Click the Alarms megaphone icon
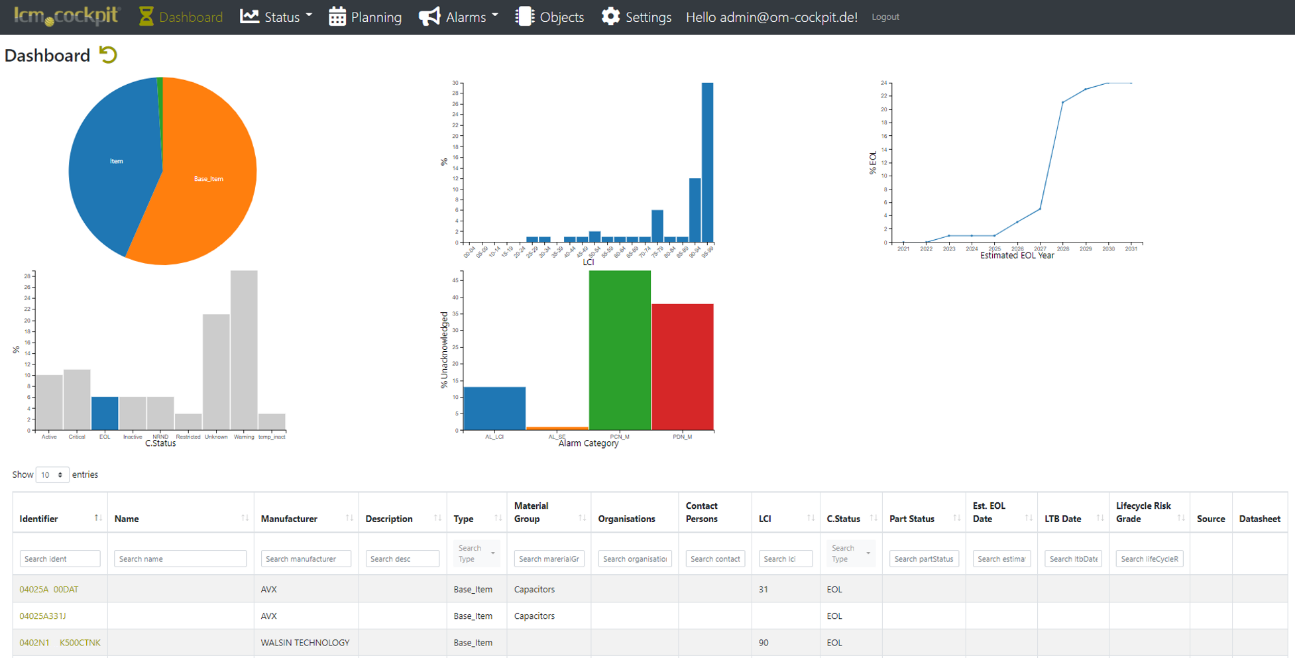Screen dimensions: 1295x658 pos(429,17)
